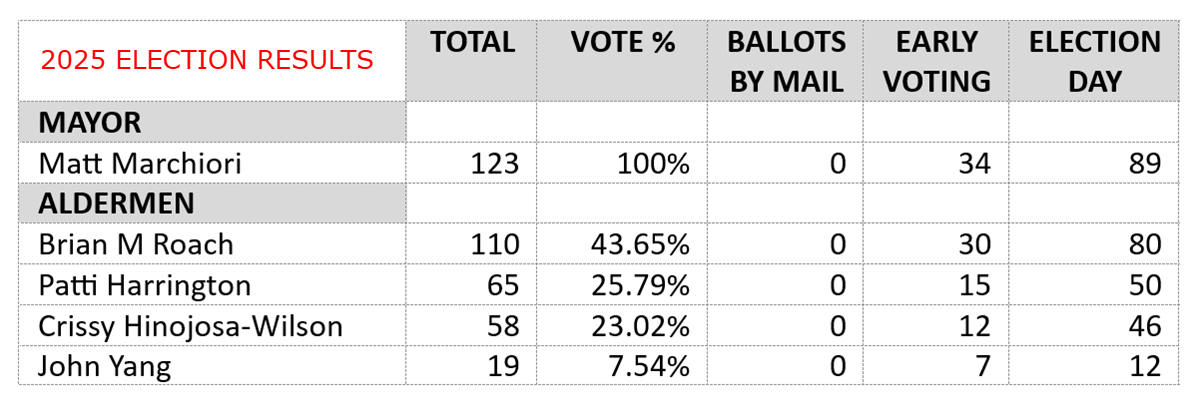Image resolution: width=1200 pixels, height=409 pixels.
Task: Click John Yang's 7.54% cell
Action: (649, 366)
